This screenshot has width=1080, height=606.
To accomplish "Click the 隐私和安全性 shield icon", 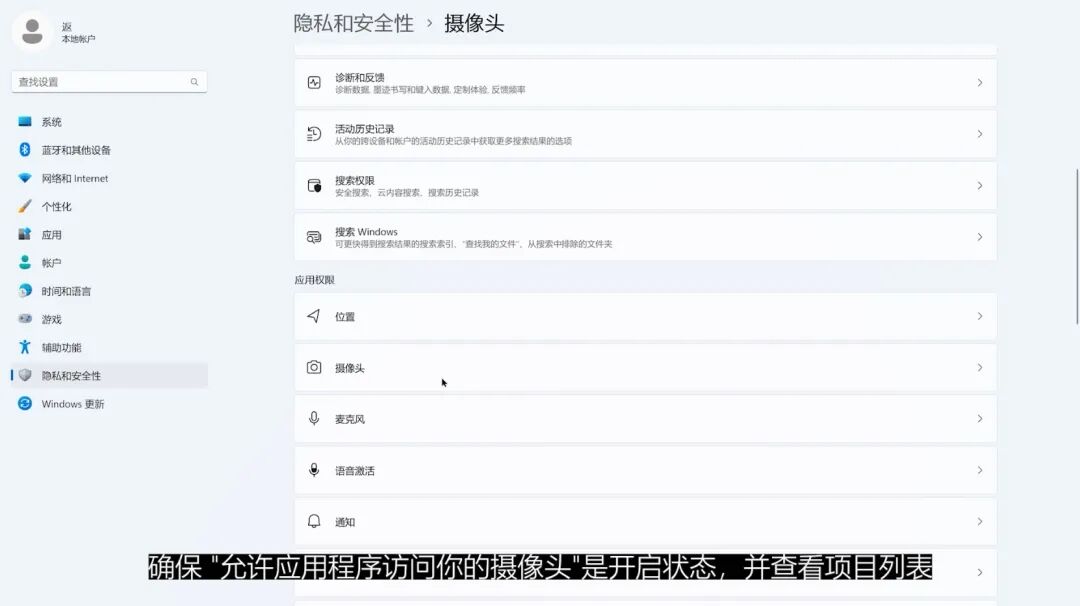I will coord(25,375).
